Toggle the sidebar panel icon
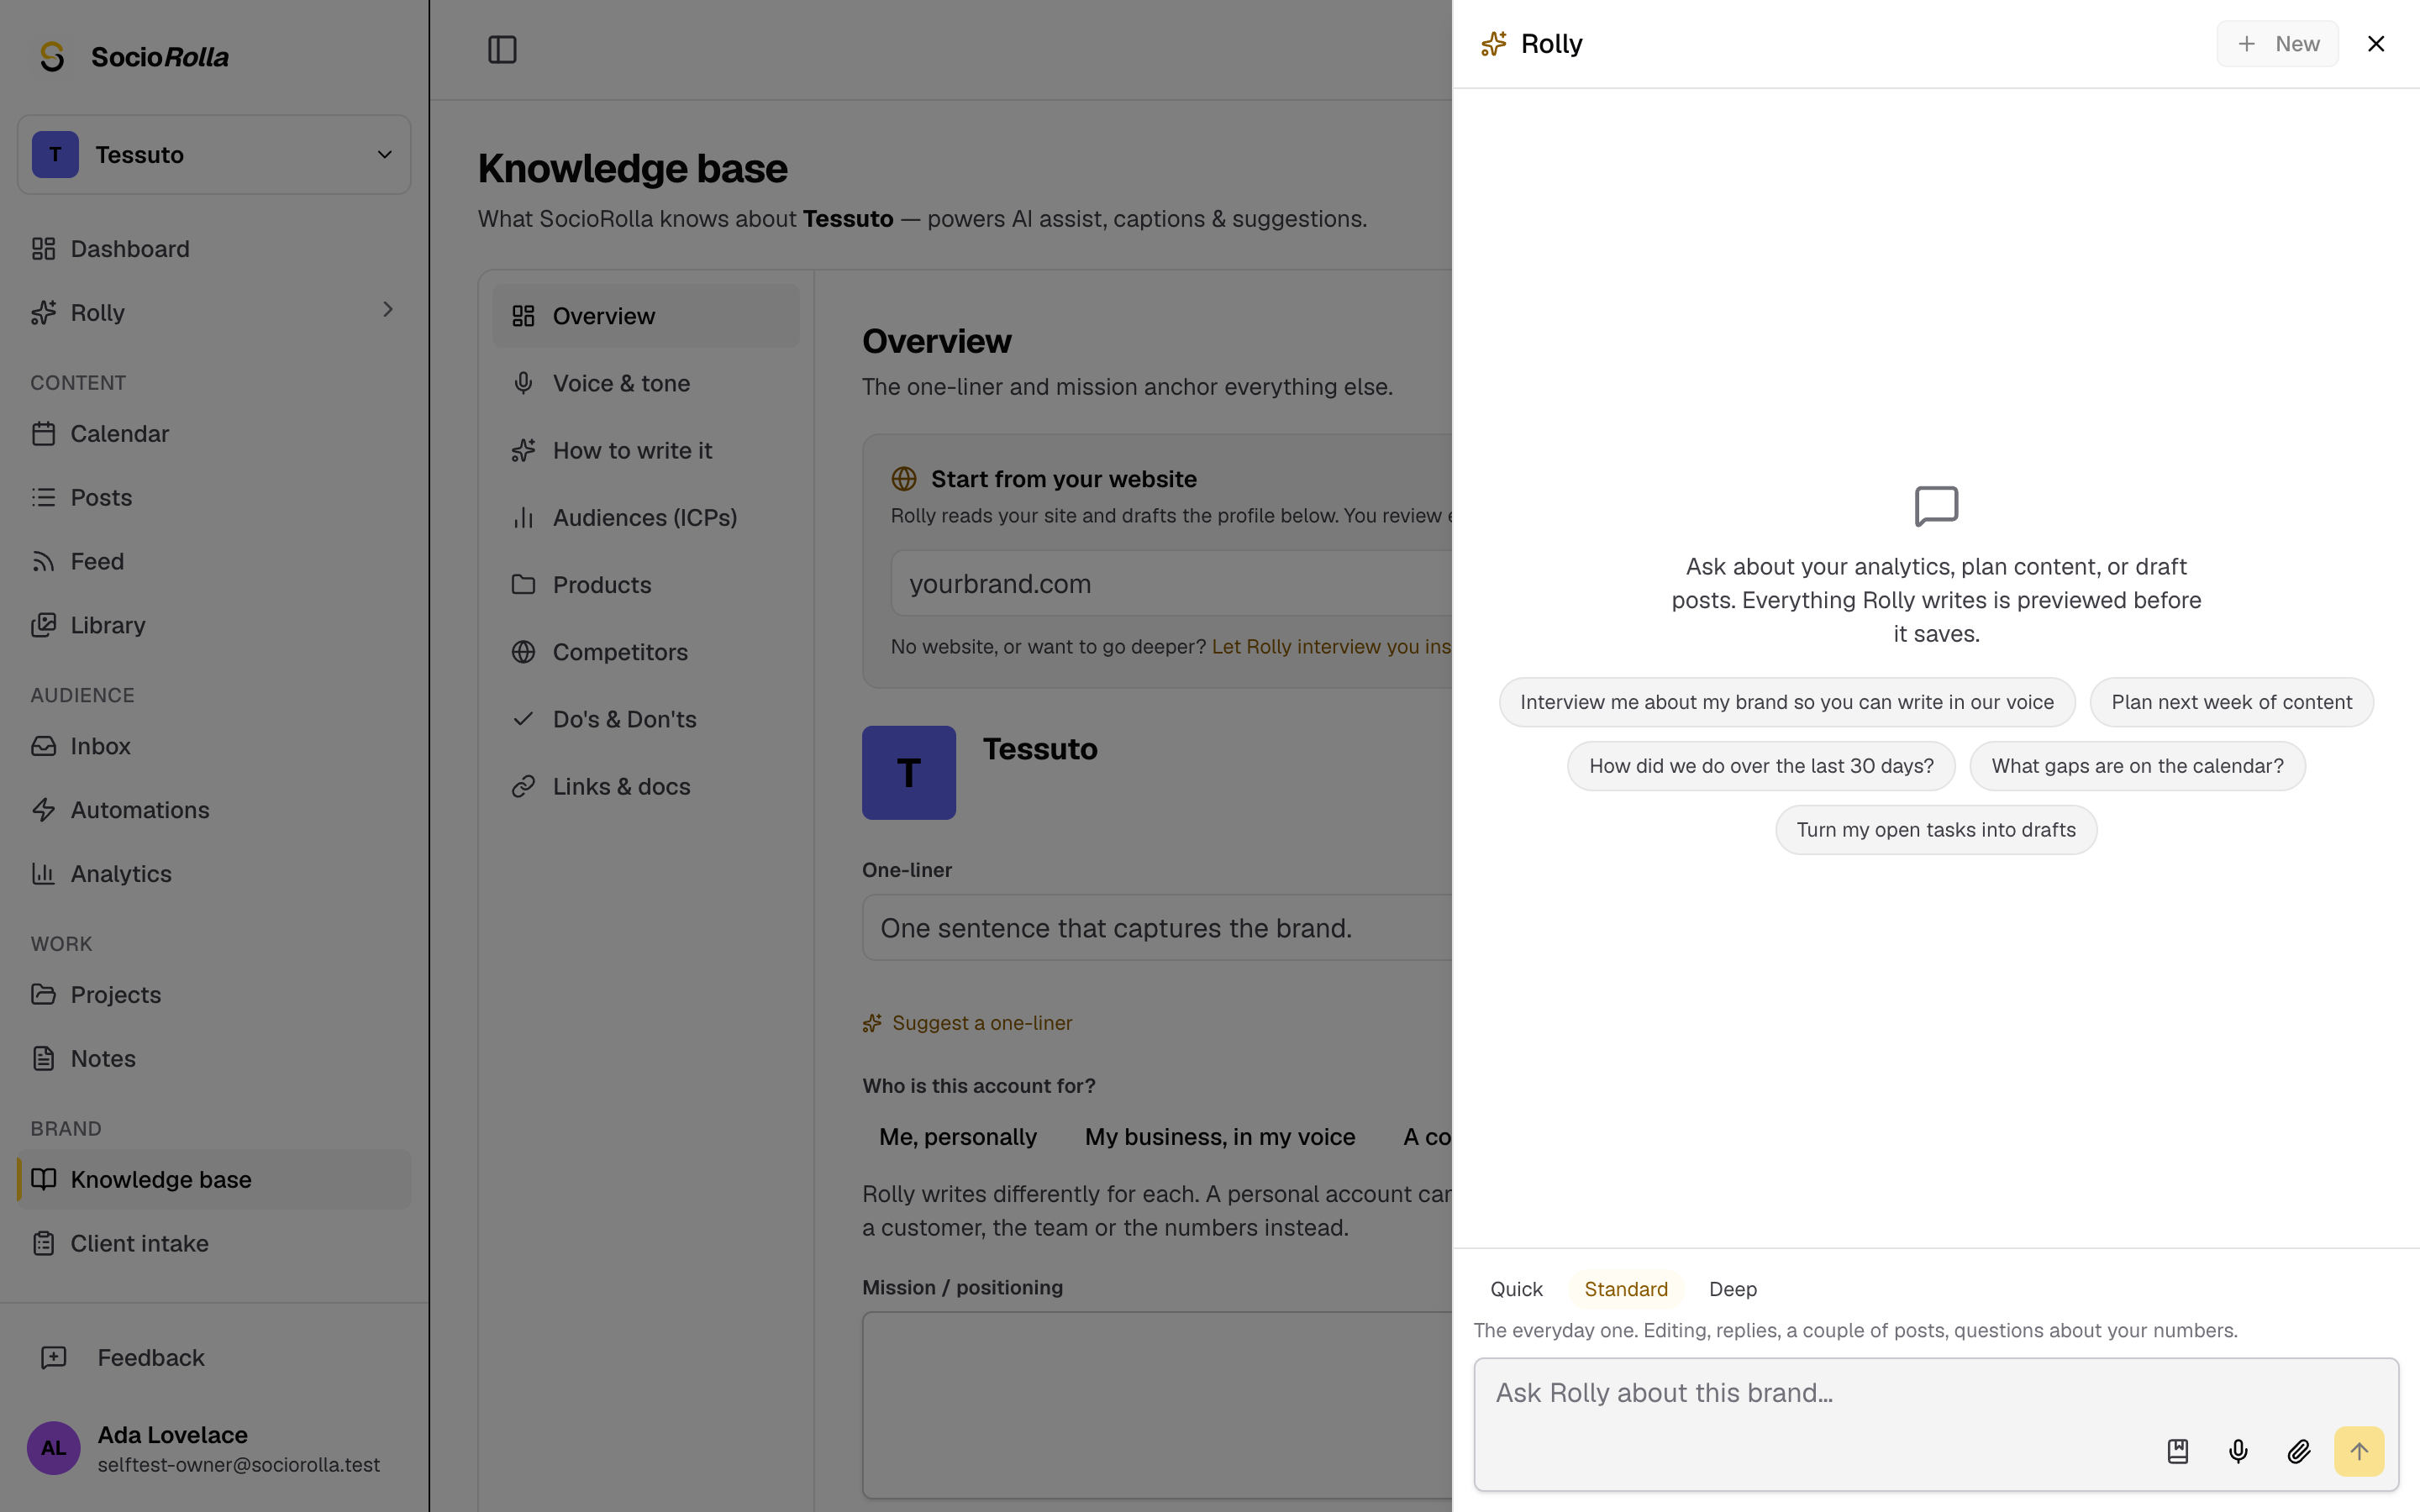 (502, 50)
